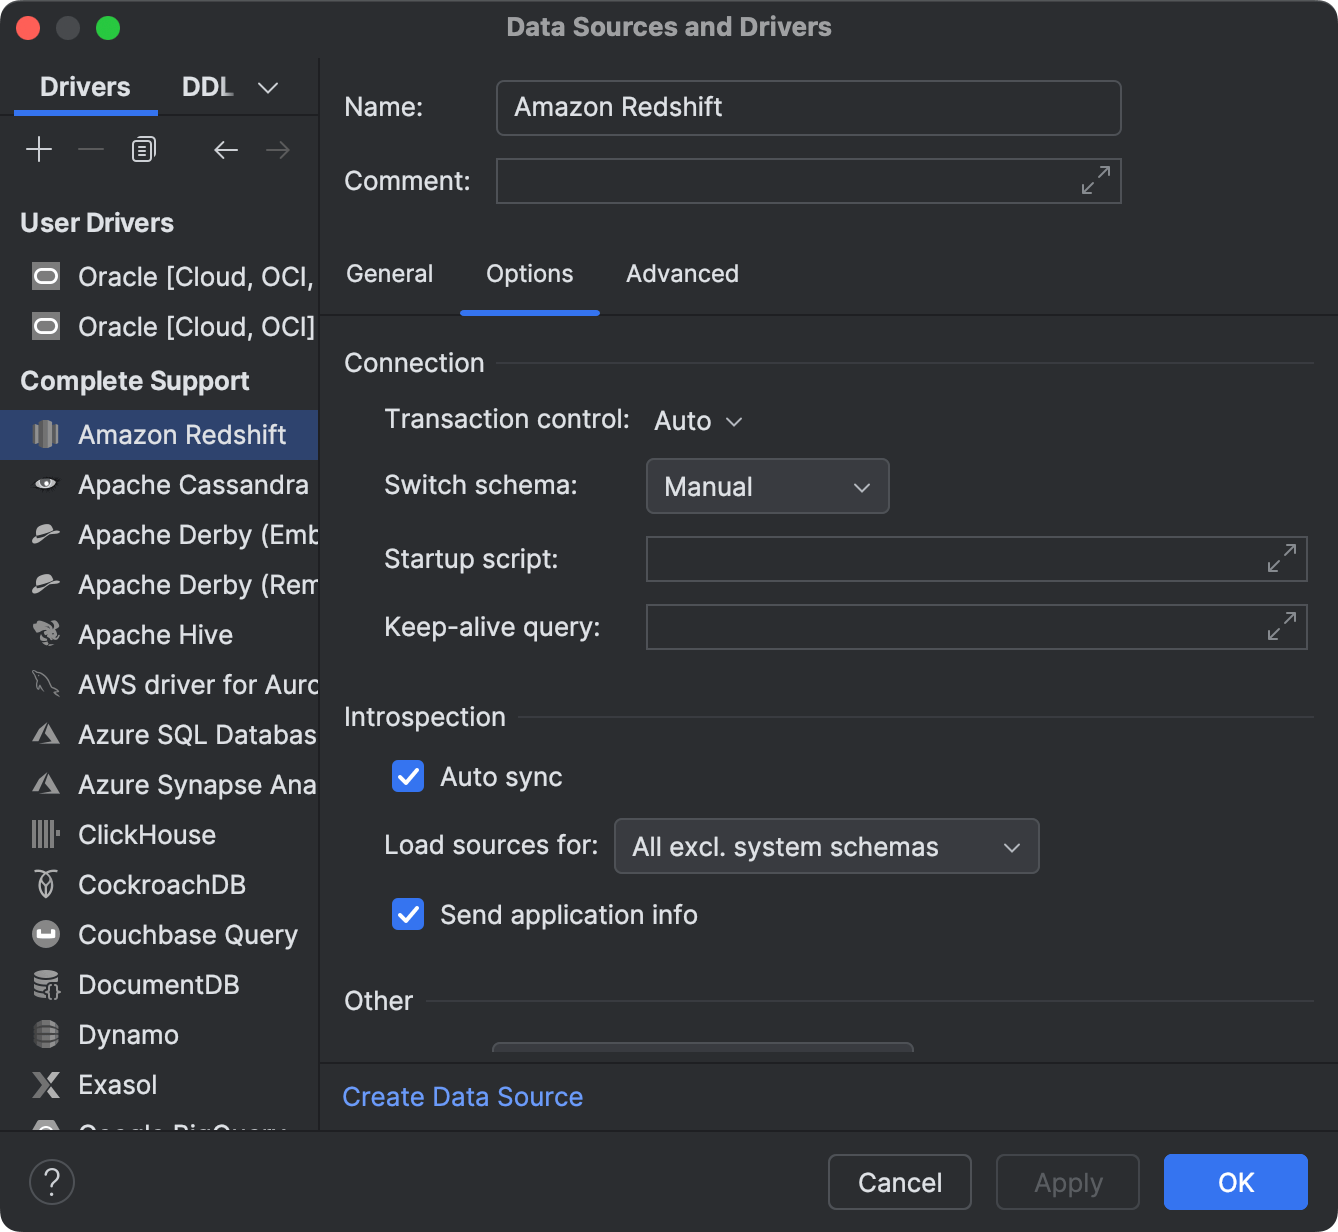Navigate forward using the right arrow icon
Image resolution: width=1338 pixels, height=1232 pixels.
pyautogui.click(x=278, y=150)
